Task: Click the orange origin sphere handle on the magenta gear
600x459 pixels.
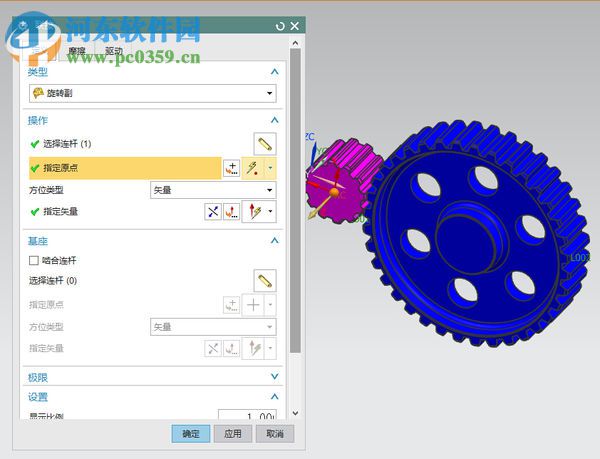Action: tap(334, 193)
